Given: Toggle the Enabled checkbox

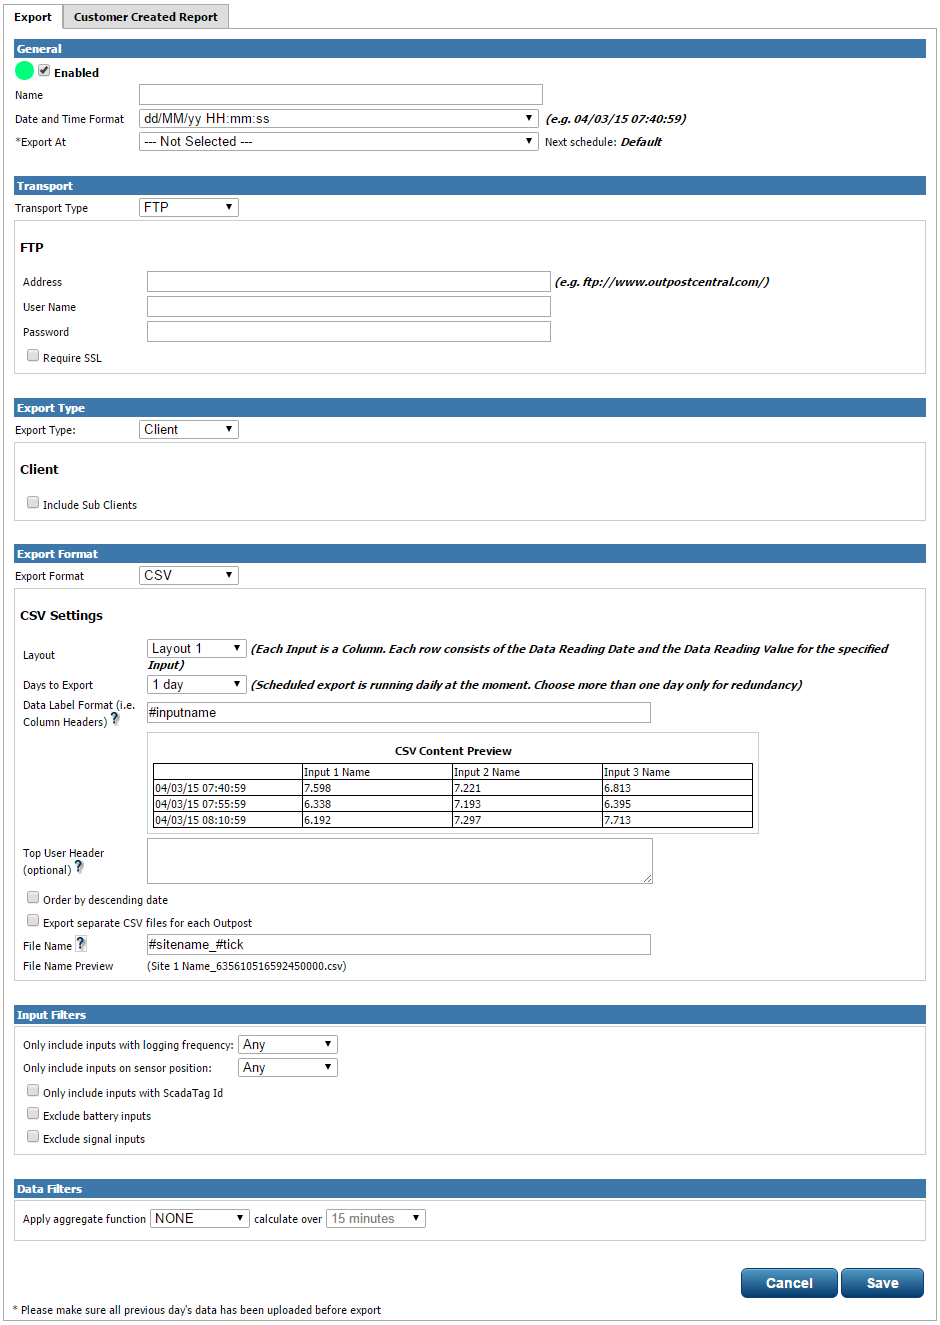Looking at the screenshot, I should pos(44,71).
